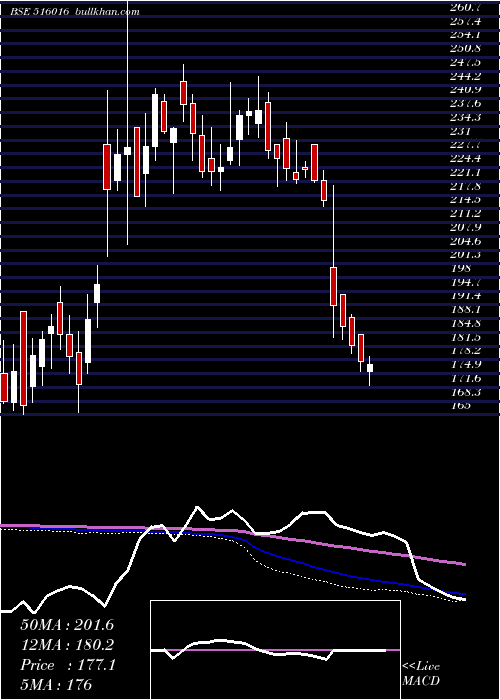The image size is (500, 700).
Task: Click the 184.8 price axis label
Action: click(x=467, y=323)
